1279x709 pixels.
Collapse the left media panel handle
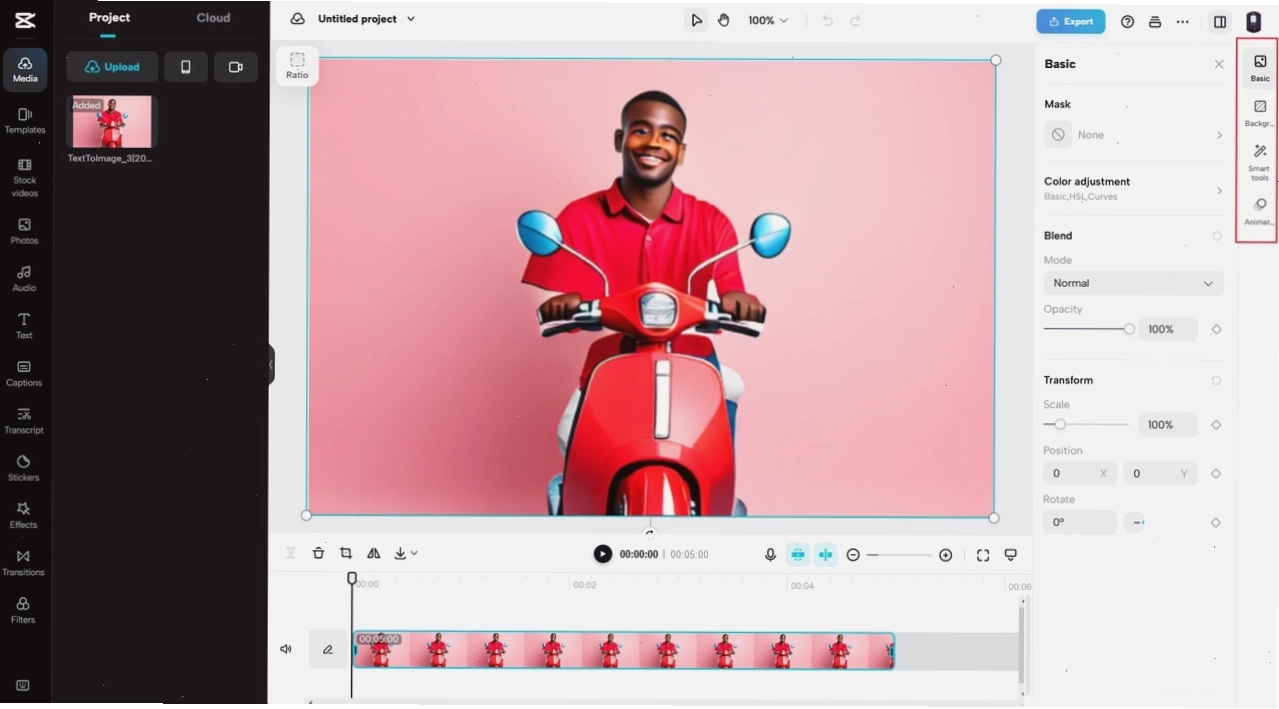pos(271,365)
